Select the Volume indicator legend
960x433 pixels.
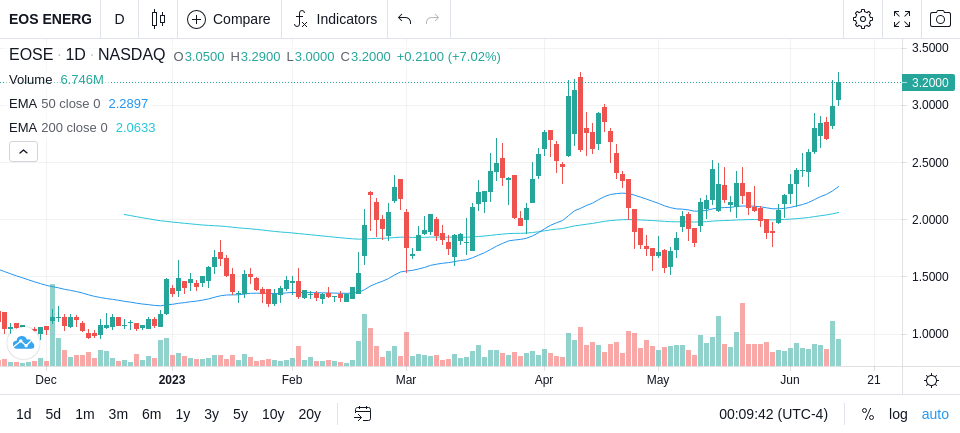(x=31, y=80)
